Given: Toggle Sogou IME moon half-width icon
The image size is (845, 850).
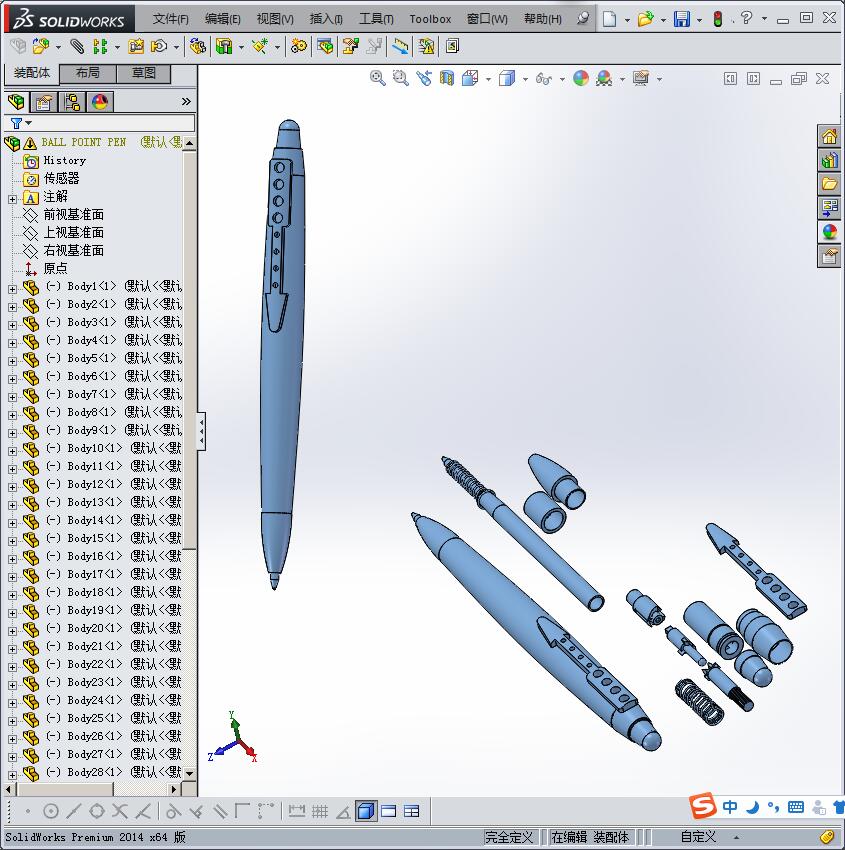Looking at the screenshot, I should [752, 807].
